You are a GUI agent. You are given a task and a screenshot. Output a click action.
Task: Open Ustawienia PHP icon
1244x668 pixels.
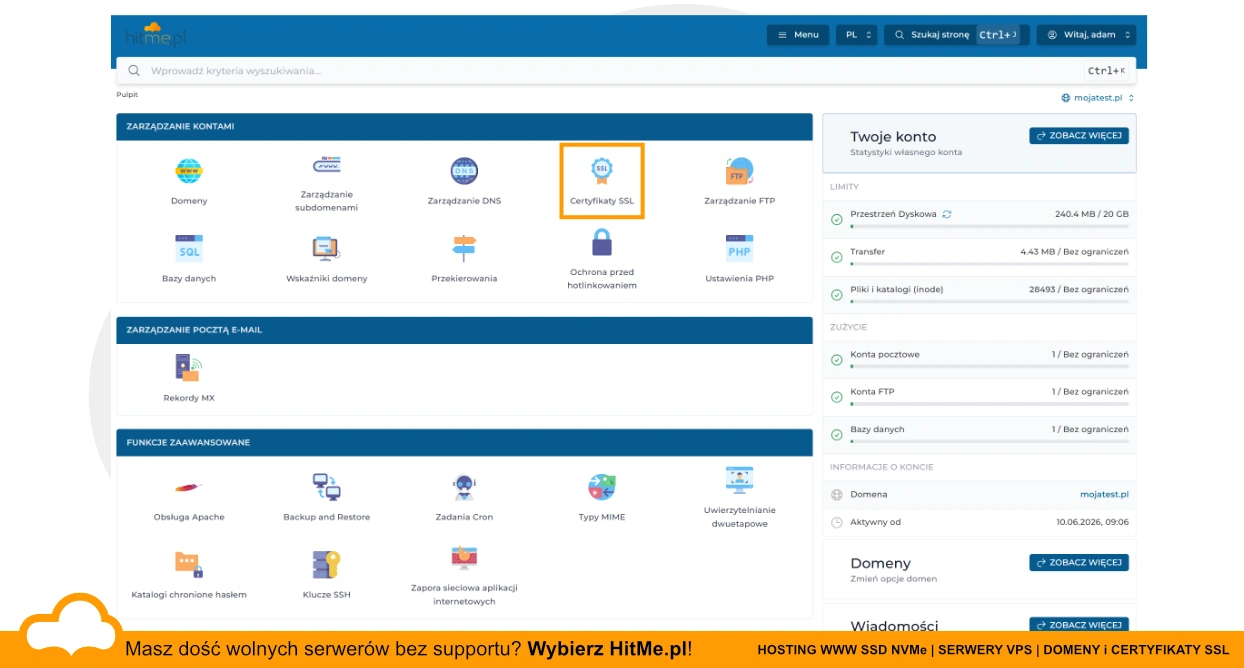pos(739,248)
